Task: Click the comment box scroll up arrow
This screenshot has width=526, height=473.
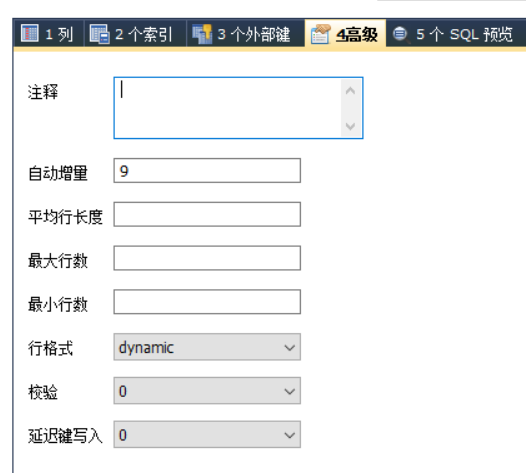Action: 351,91
